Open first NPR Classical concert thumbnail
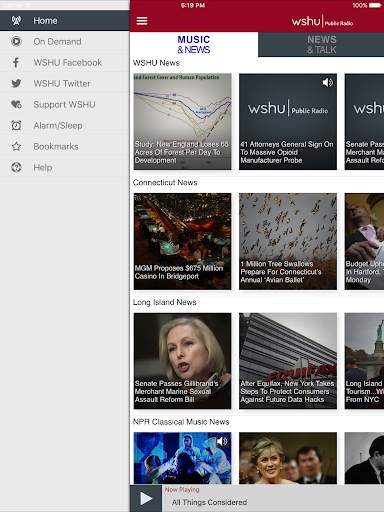Screen dimensions: 384x512 tap(182, 458)
